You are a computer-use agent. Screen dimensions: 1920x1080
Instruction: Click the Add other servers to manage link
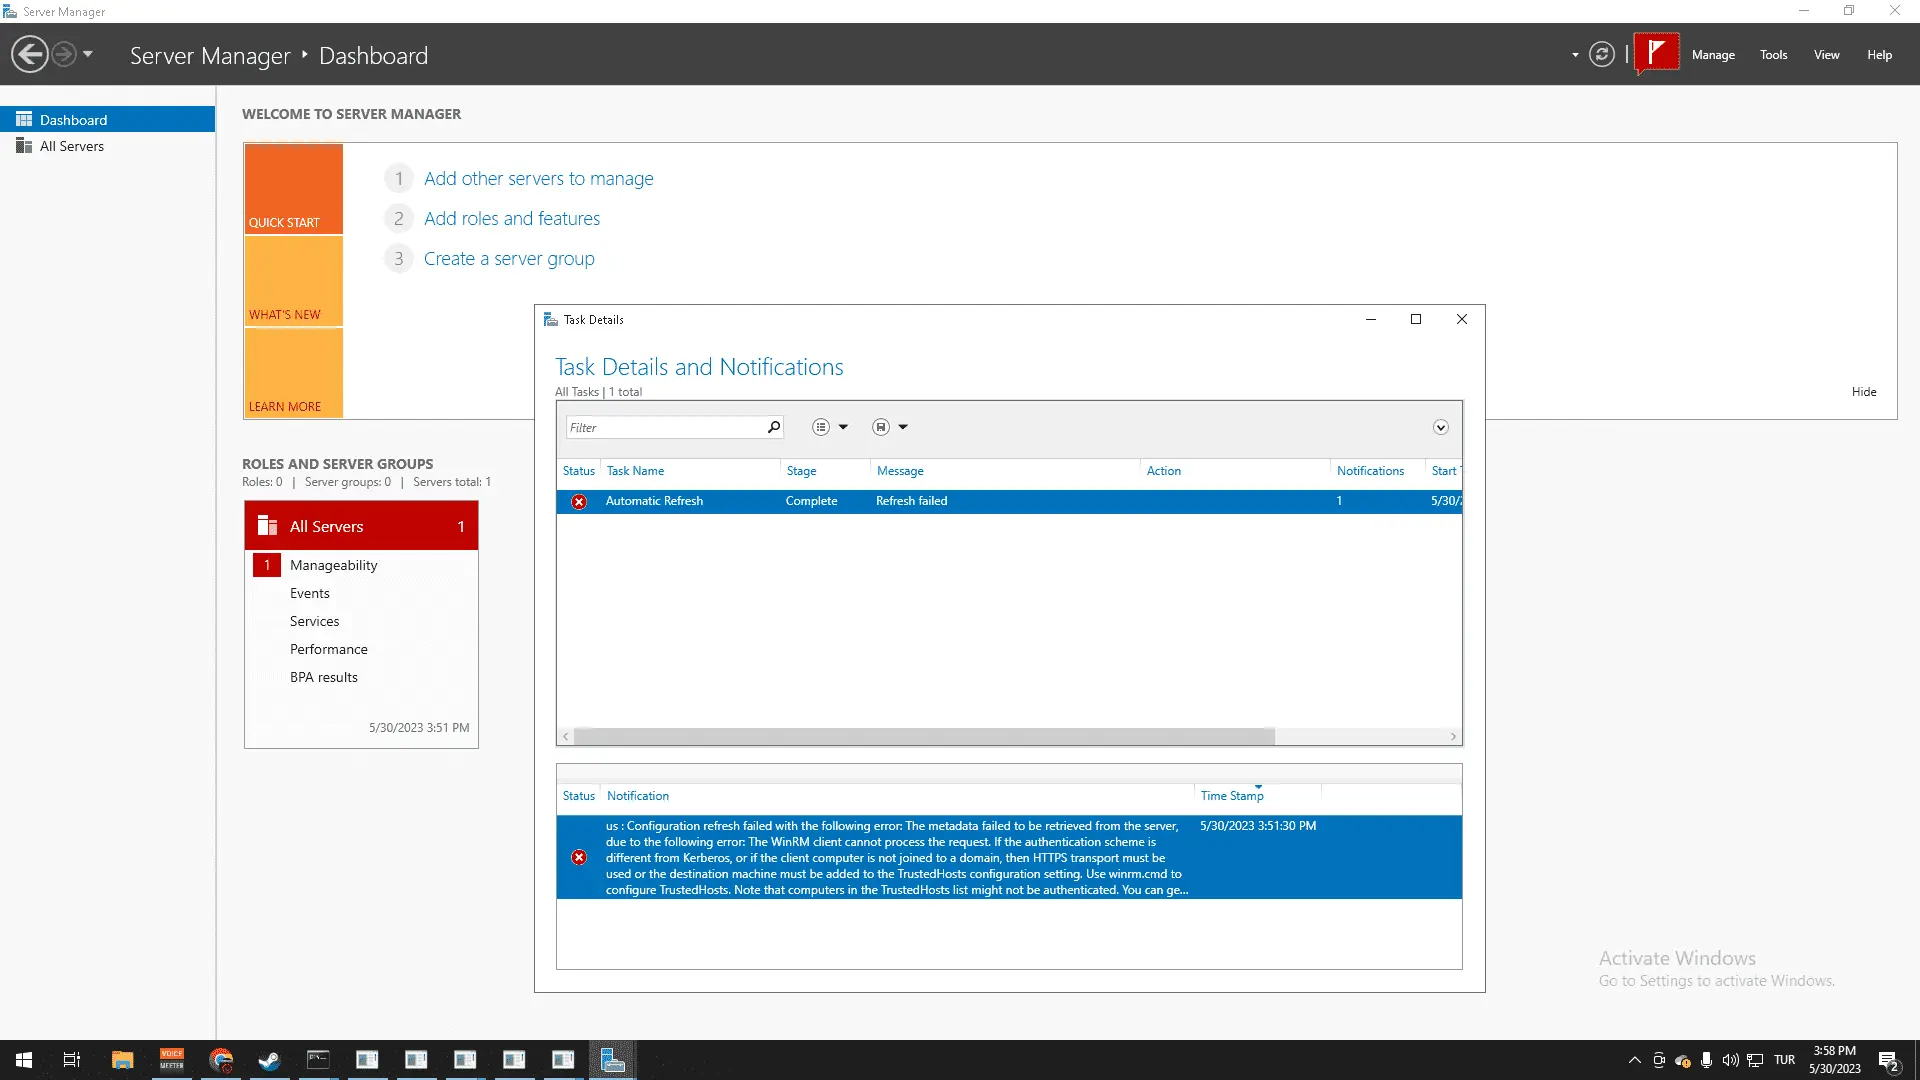538,178
